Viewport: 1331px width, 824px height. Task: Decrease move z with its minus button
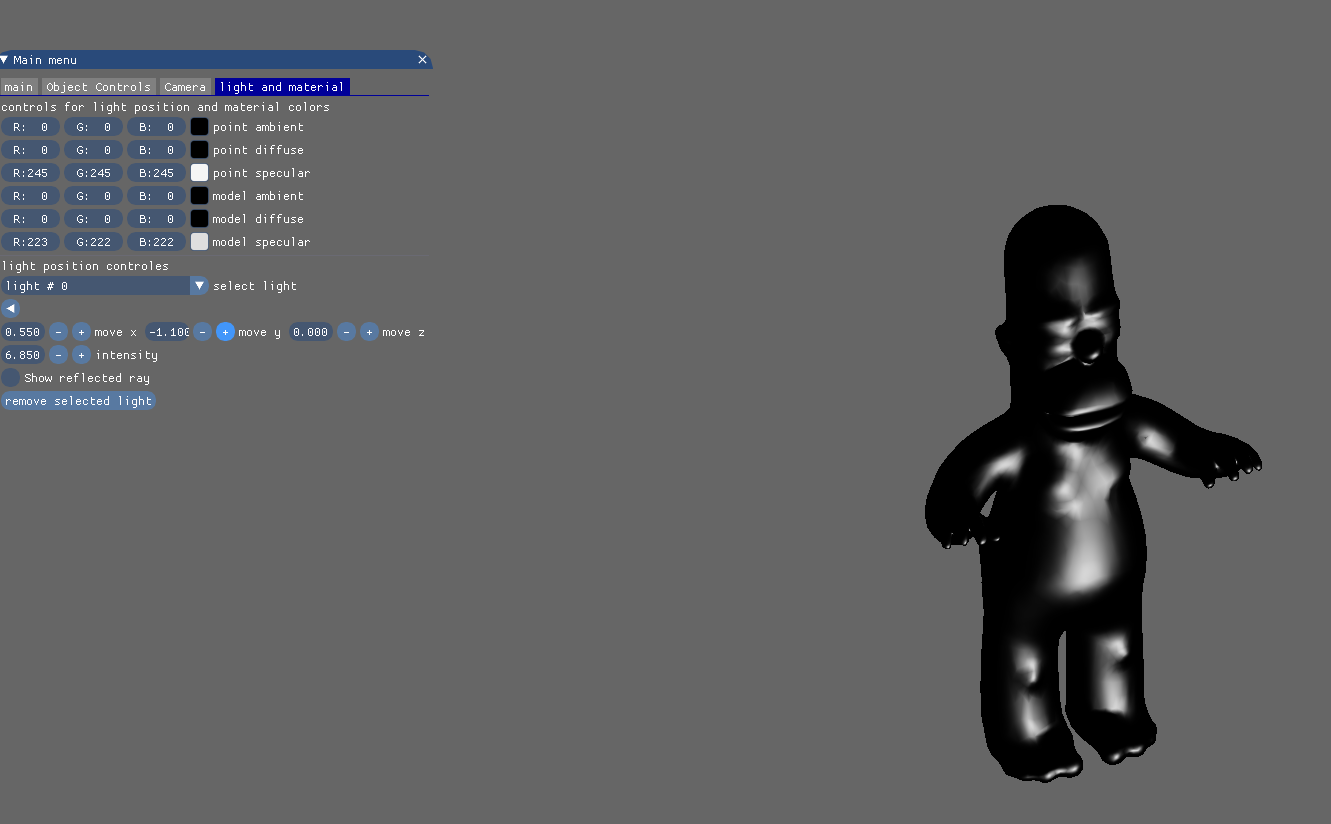(x=346, y=331)
